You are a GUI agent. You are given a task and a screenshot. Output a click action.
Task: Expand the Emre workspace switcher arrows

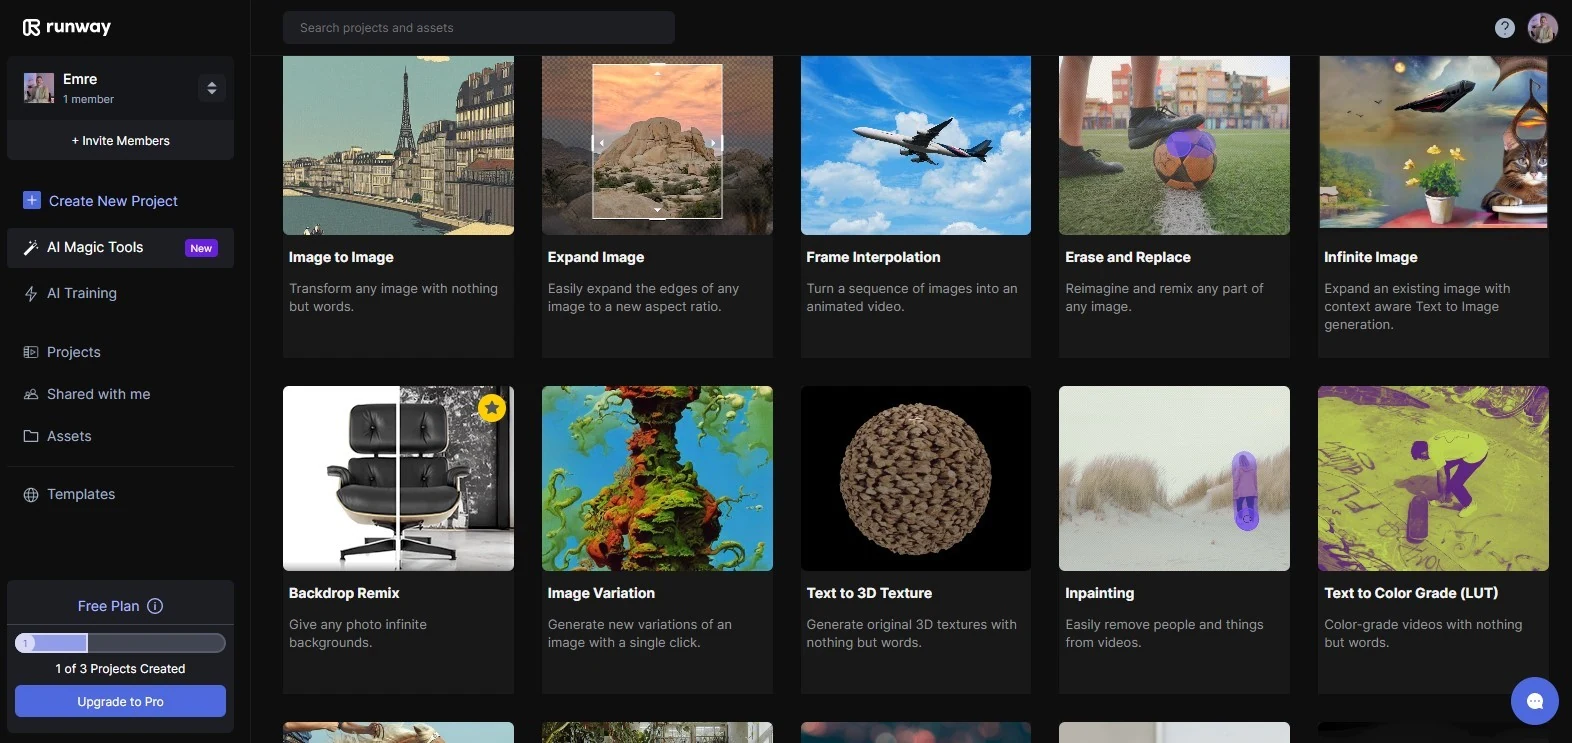(x=211, y=88)
